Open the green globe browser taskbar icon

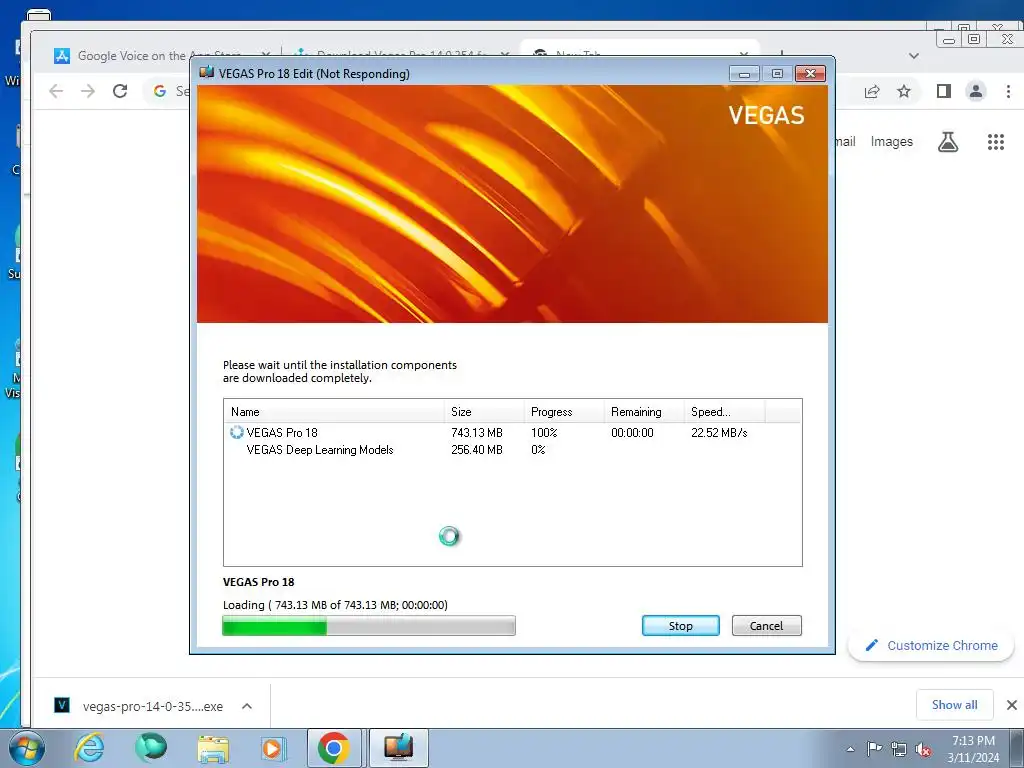coord(151,748)
